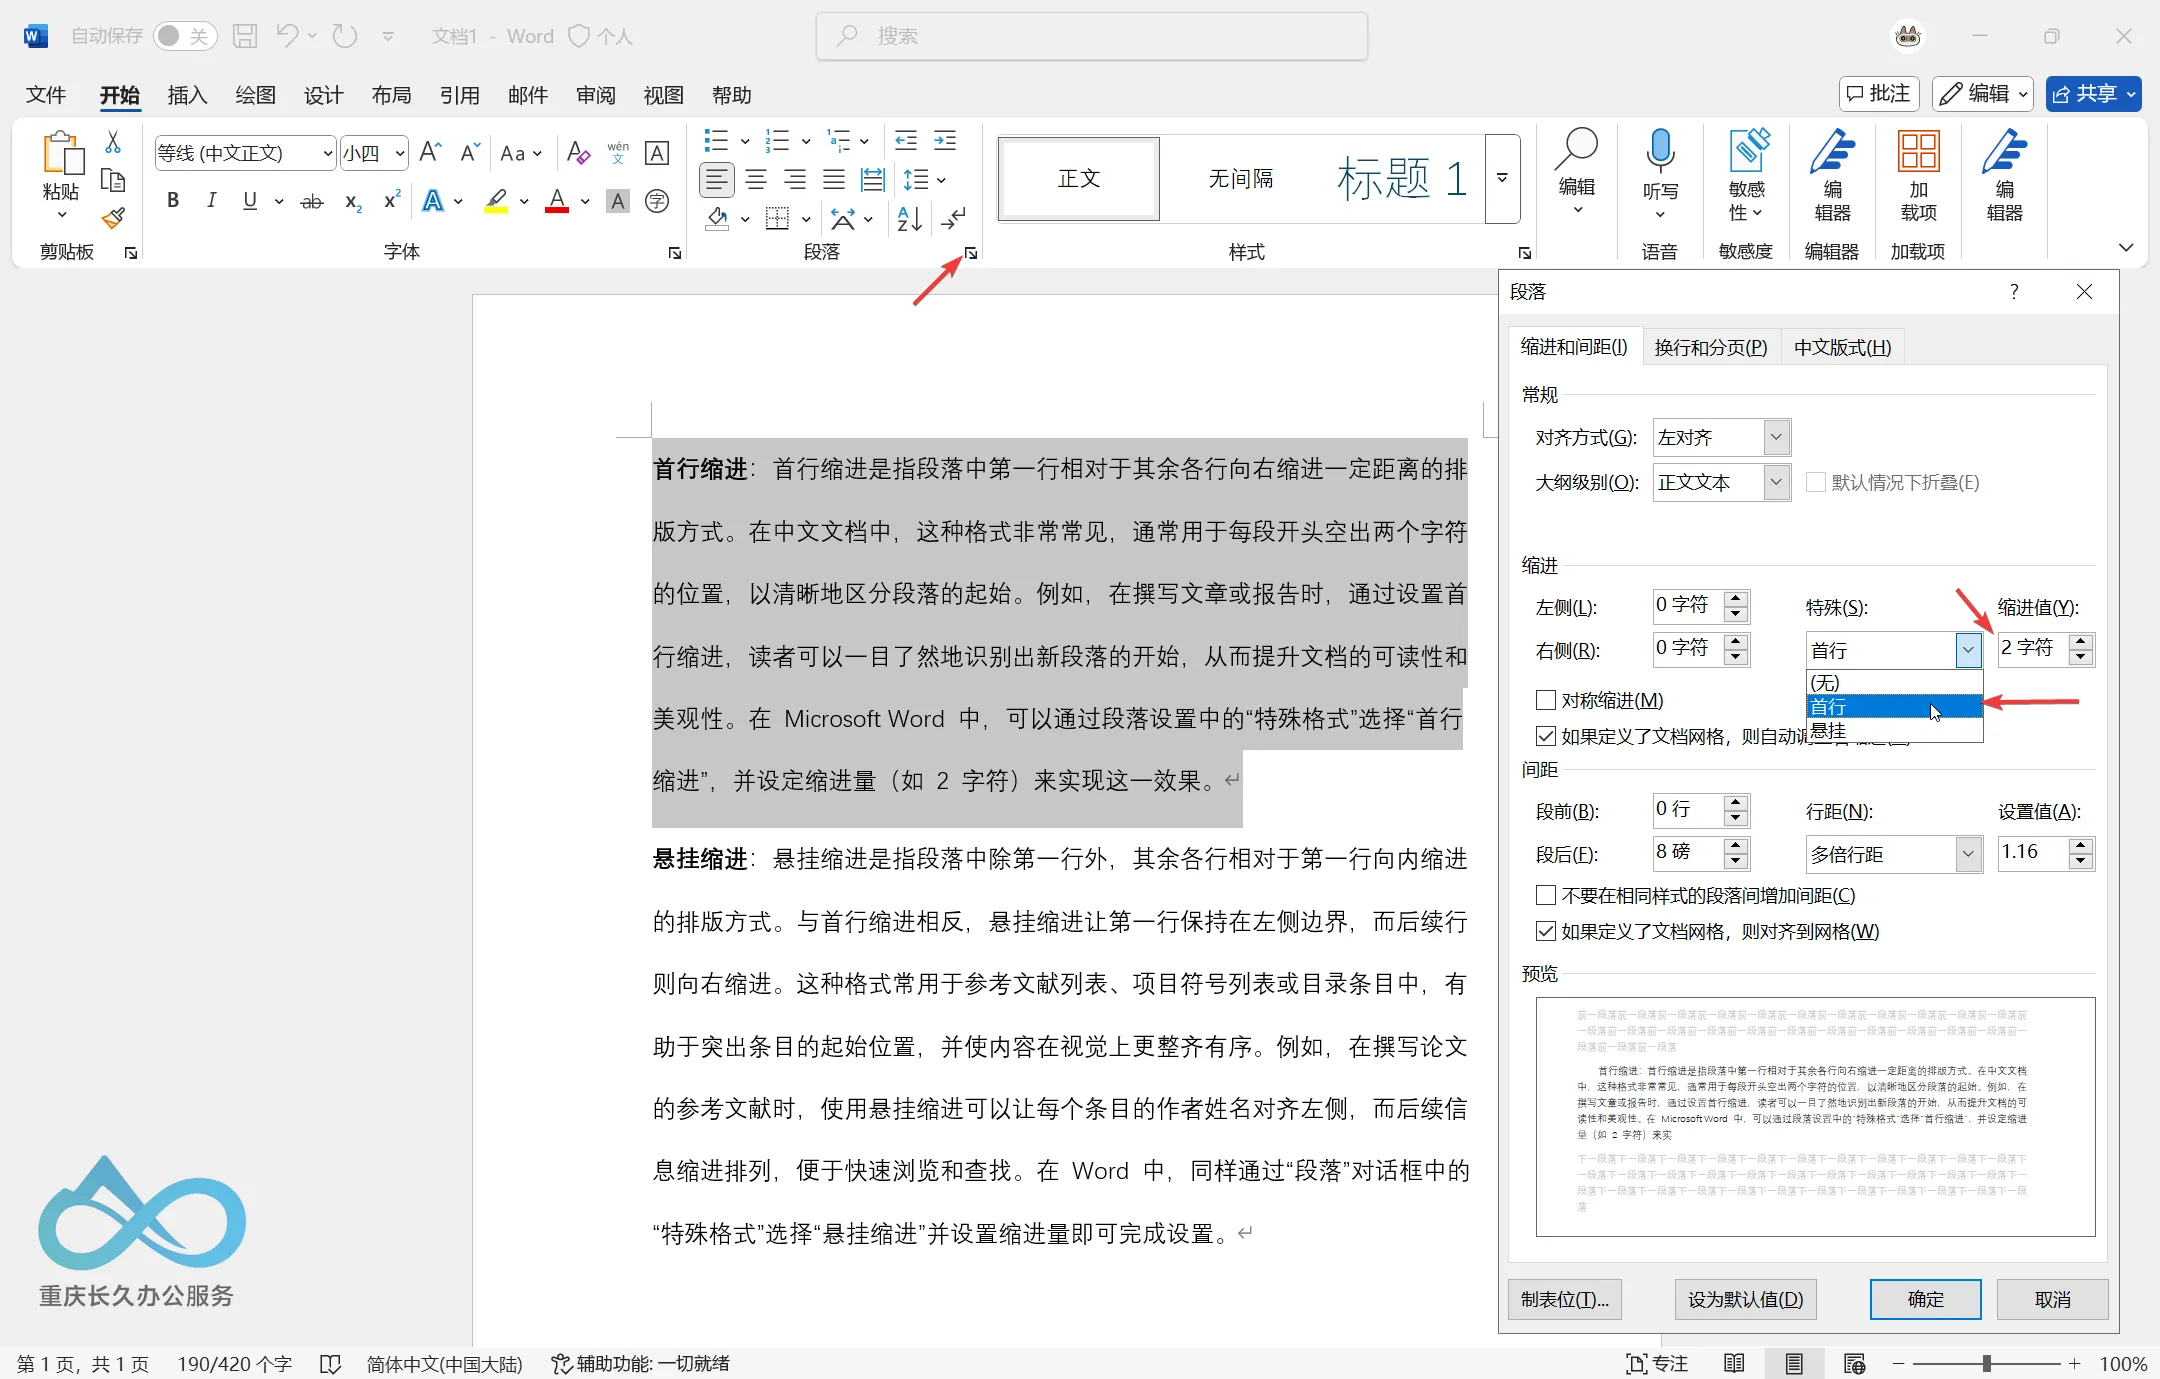The height and width of the screenshot is (1379, 2160).
Task: Click the Save icon in title bar
Action: click(245, 36)
